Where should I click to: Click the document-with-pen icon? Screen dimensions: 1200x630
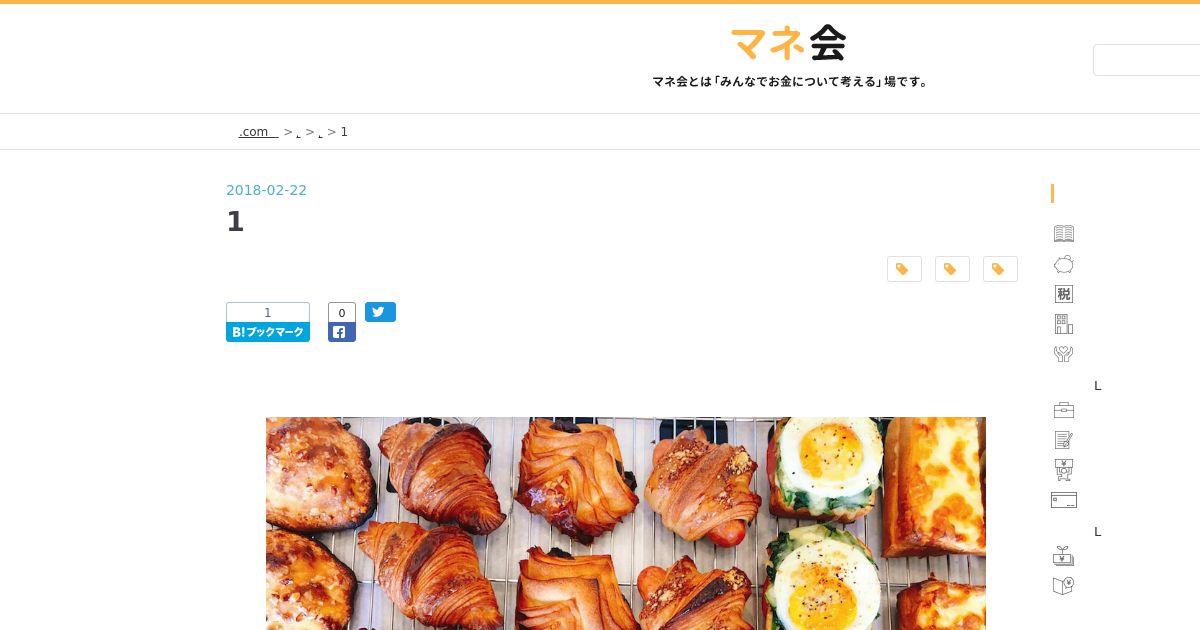pyautogui.click(x=1063, y=440)
